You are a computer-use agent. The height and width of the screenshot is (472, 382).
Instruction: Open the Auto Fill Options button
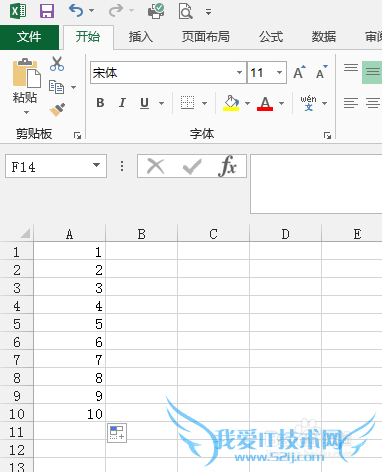117,433
